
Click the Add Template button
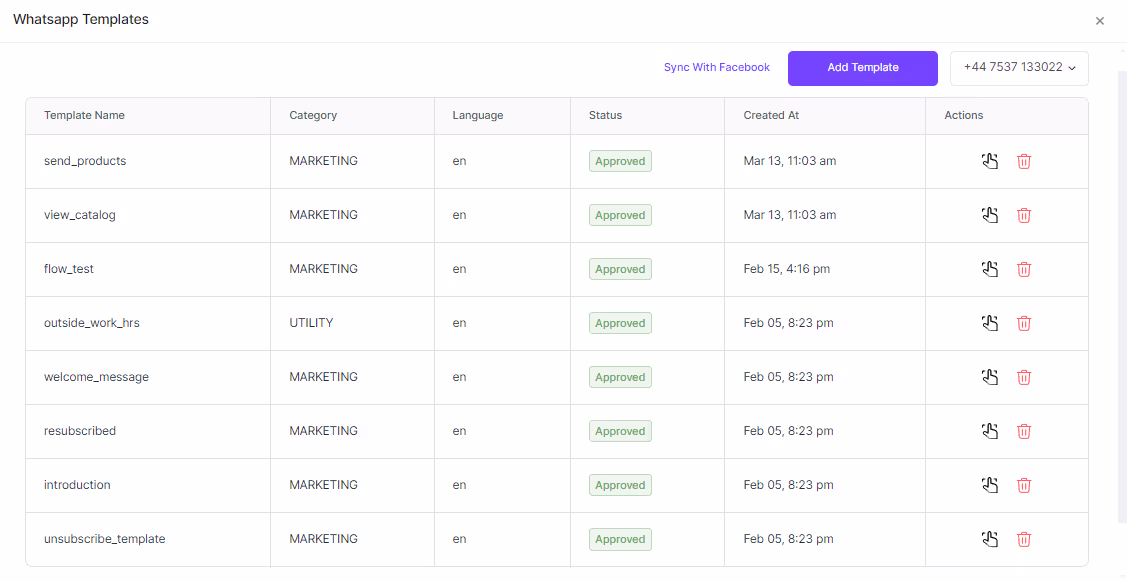[862, 68]
